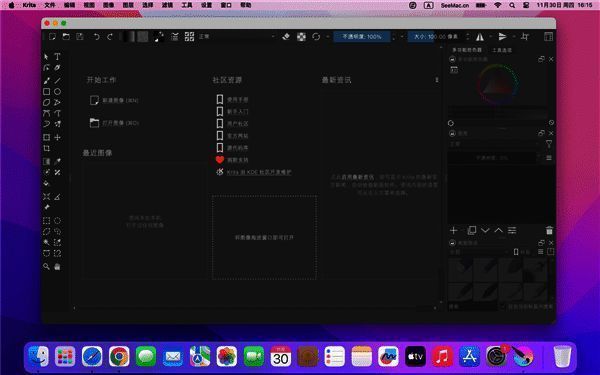Viewport: 600px width, 375px height.
Task: Select the Fill bucket tool
Action: tap(46, 184)
